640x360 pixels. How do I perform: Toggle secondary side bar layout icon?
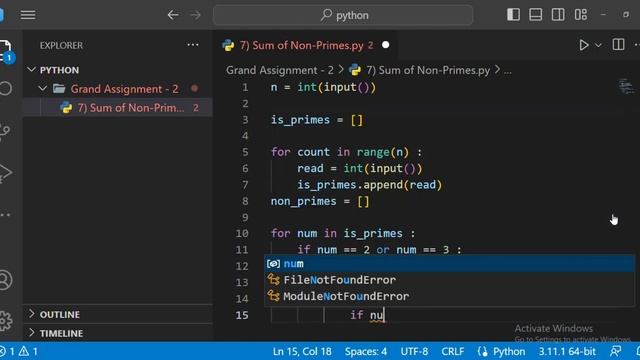pyautogui.click(x=558, y=15)
